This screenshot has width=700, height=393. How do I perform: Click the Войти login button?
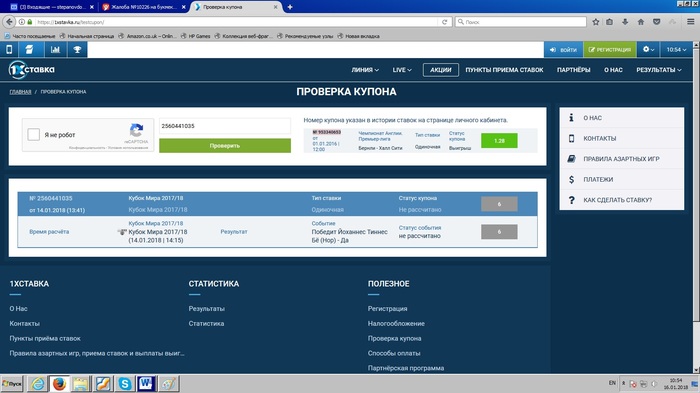pyautogui.click(x=563, y=50)
